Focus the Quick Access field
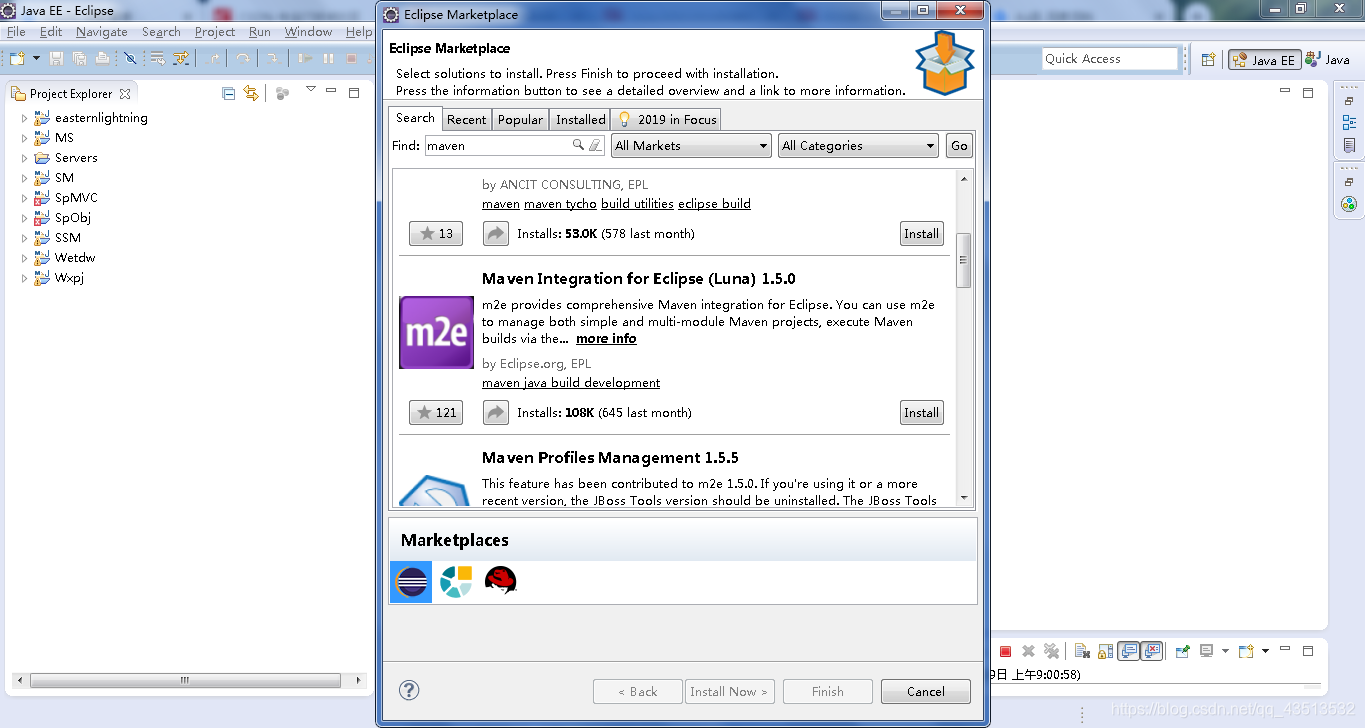 1110,59
